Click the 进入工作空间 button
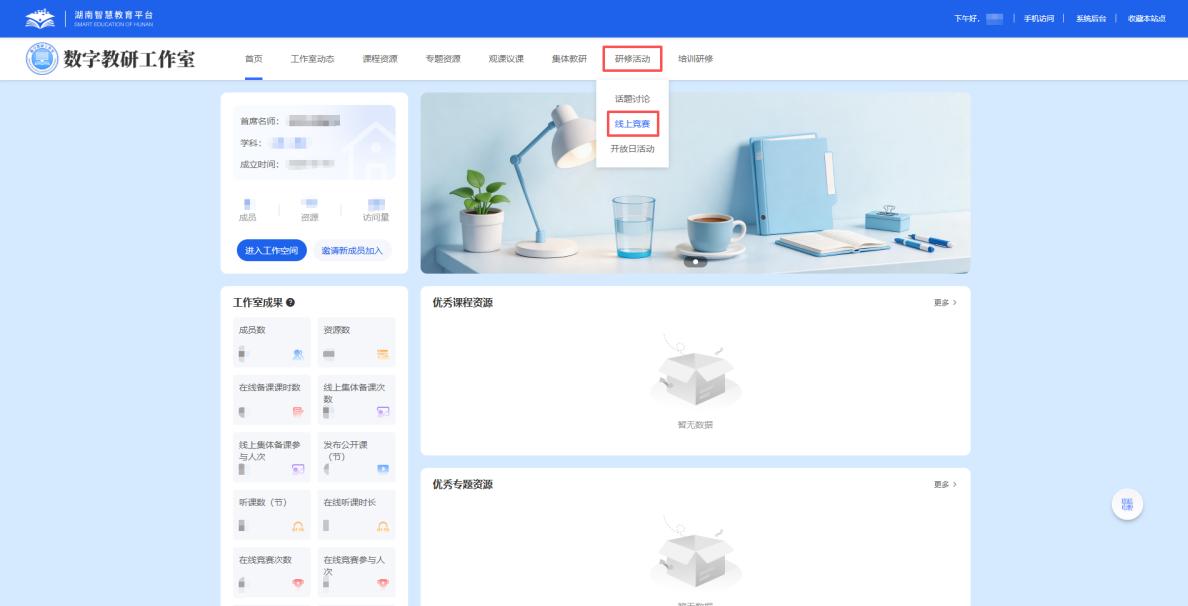 point(271,250)
